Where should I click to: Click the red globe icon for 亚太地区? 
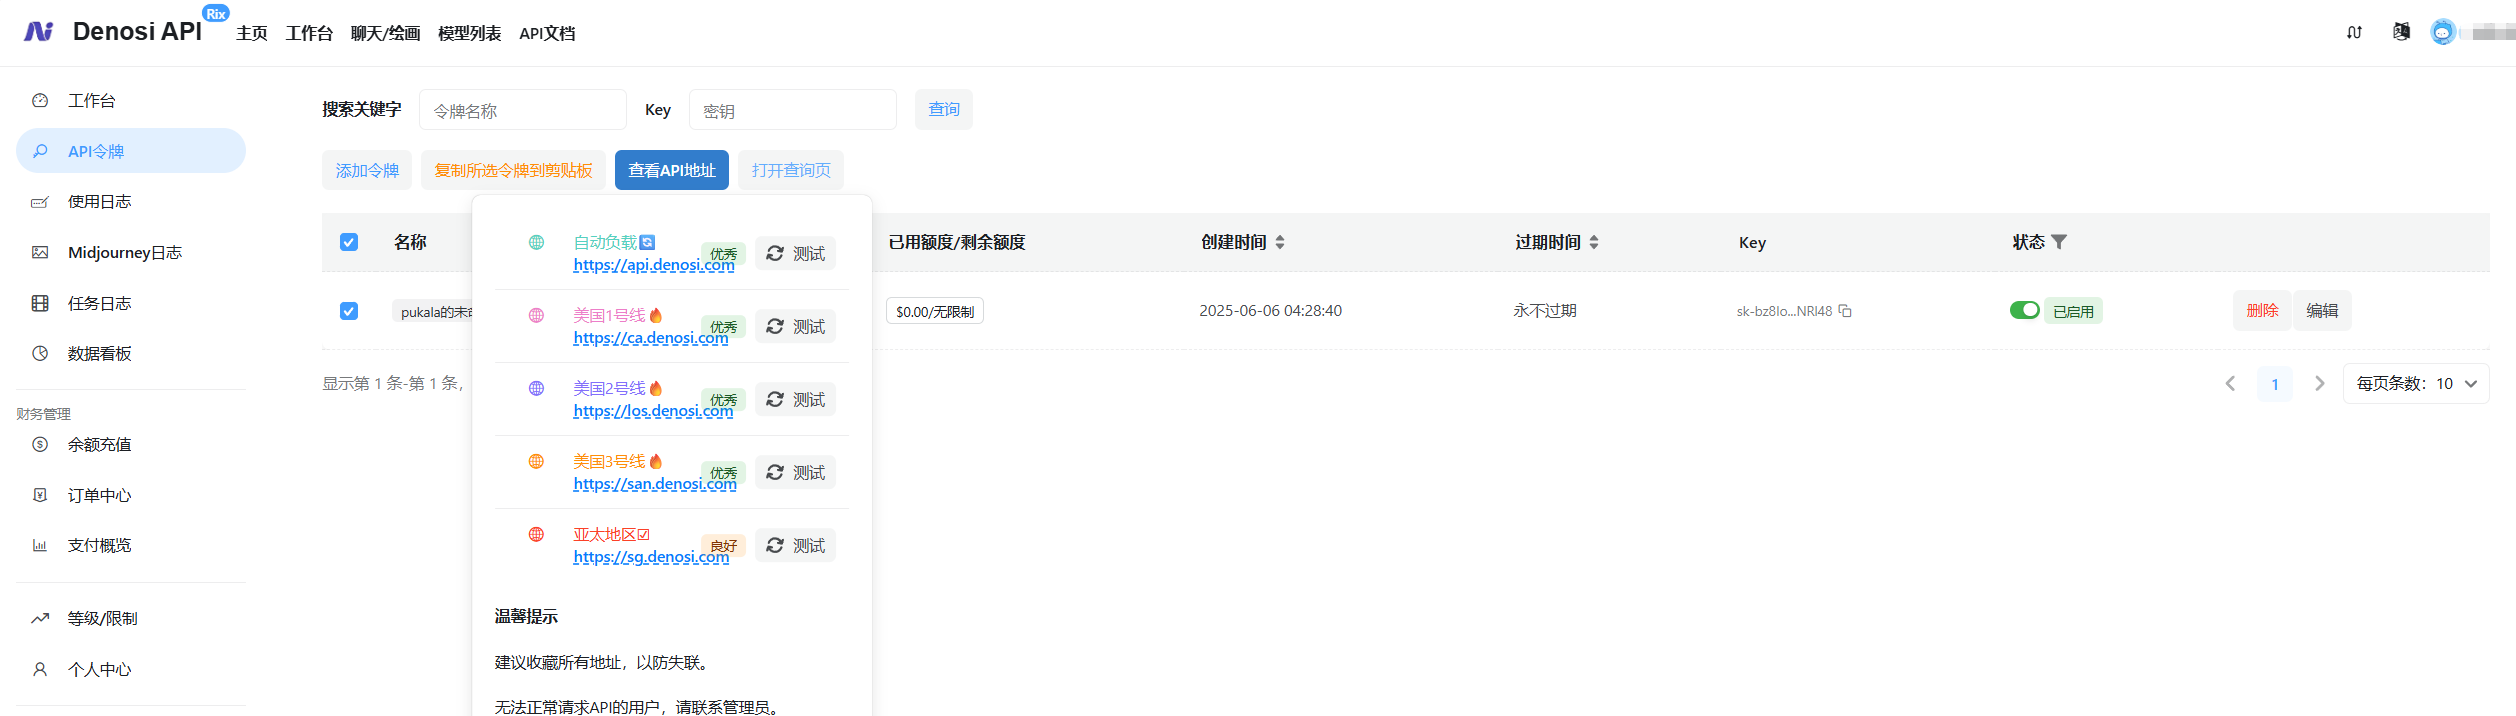[536, 534]
